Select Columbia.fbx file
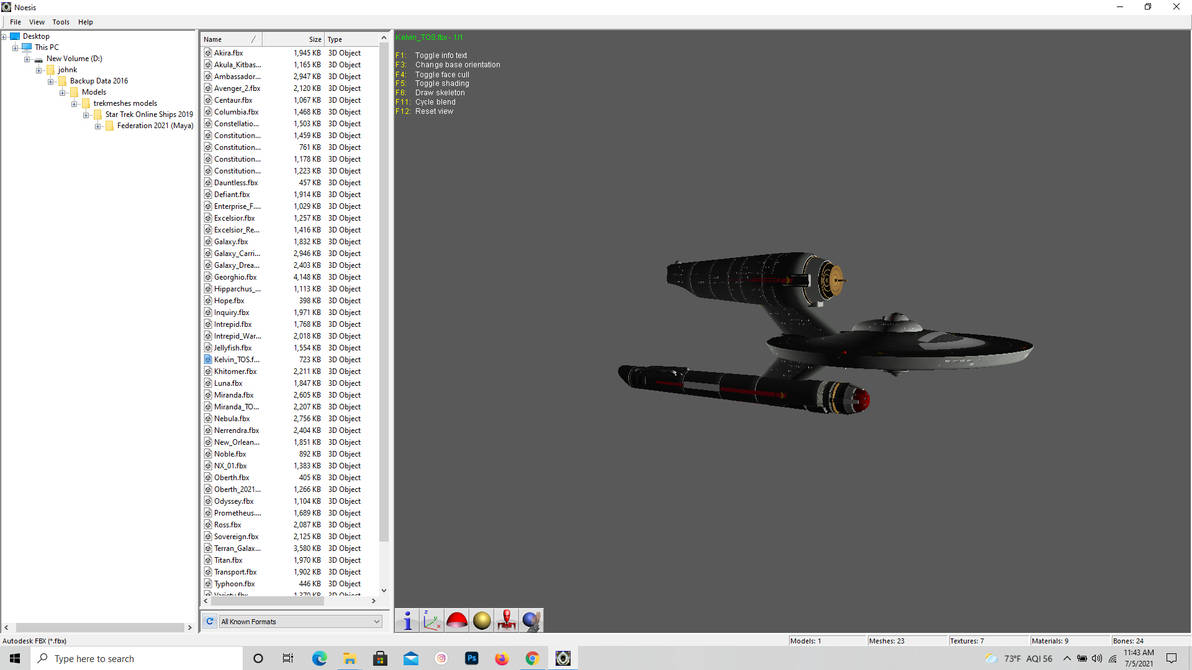1192x670 pixels. tap(236, 112)
